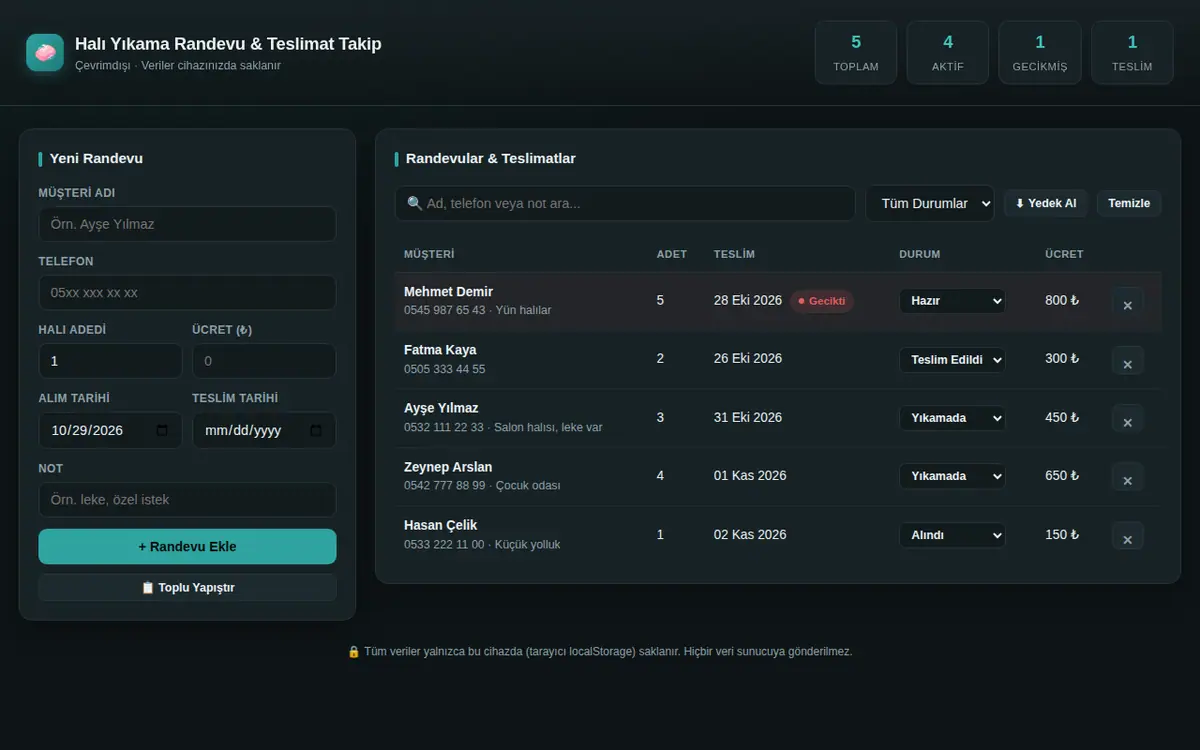Remove Zeynep Arslan's appointment with the X
1200x750 pixels.
[1127, 479]
